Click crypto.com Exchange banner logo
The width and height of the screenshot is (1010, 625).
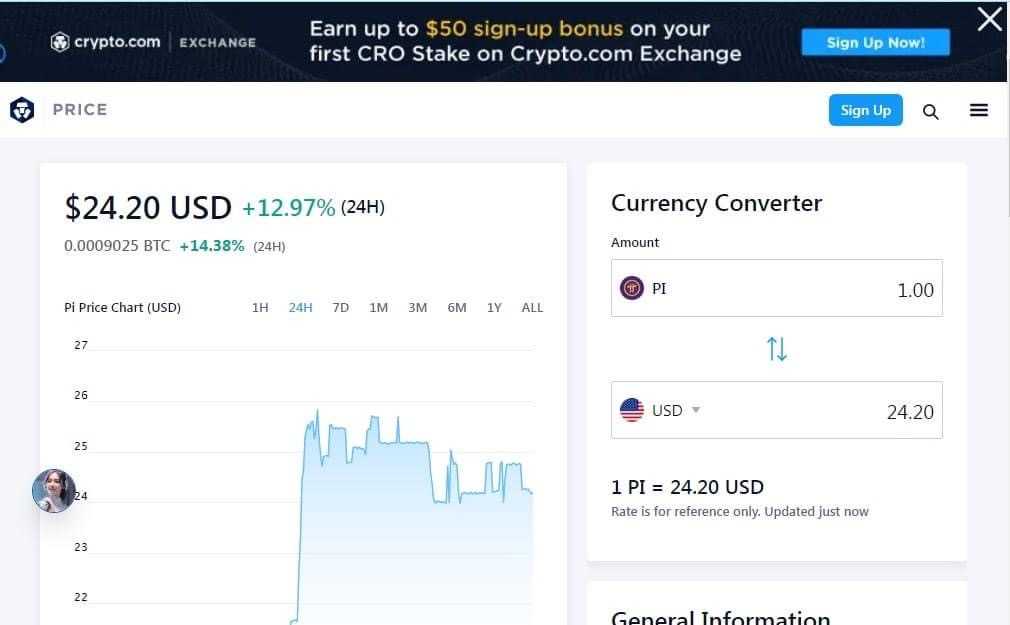tap(153, 42)
